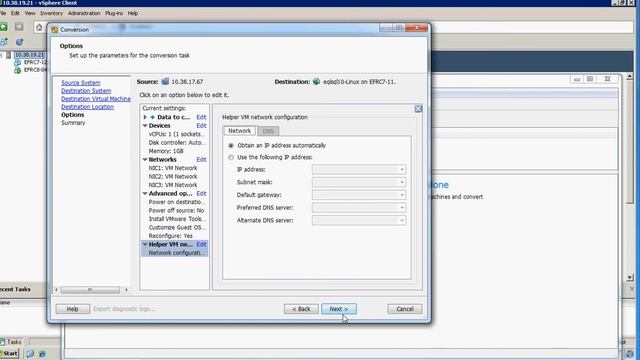Screen dimensions: 640x360
Task: Click Edit next to Devices
Action: [x=201, y=126]
